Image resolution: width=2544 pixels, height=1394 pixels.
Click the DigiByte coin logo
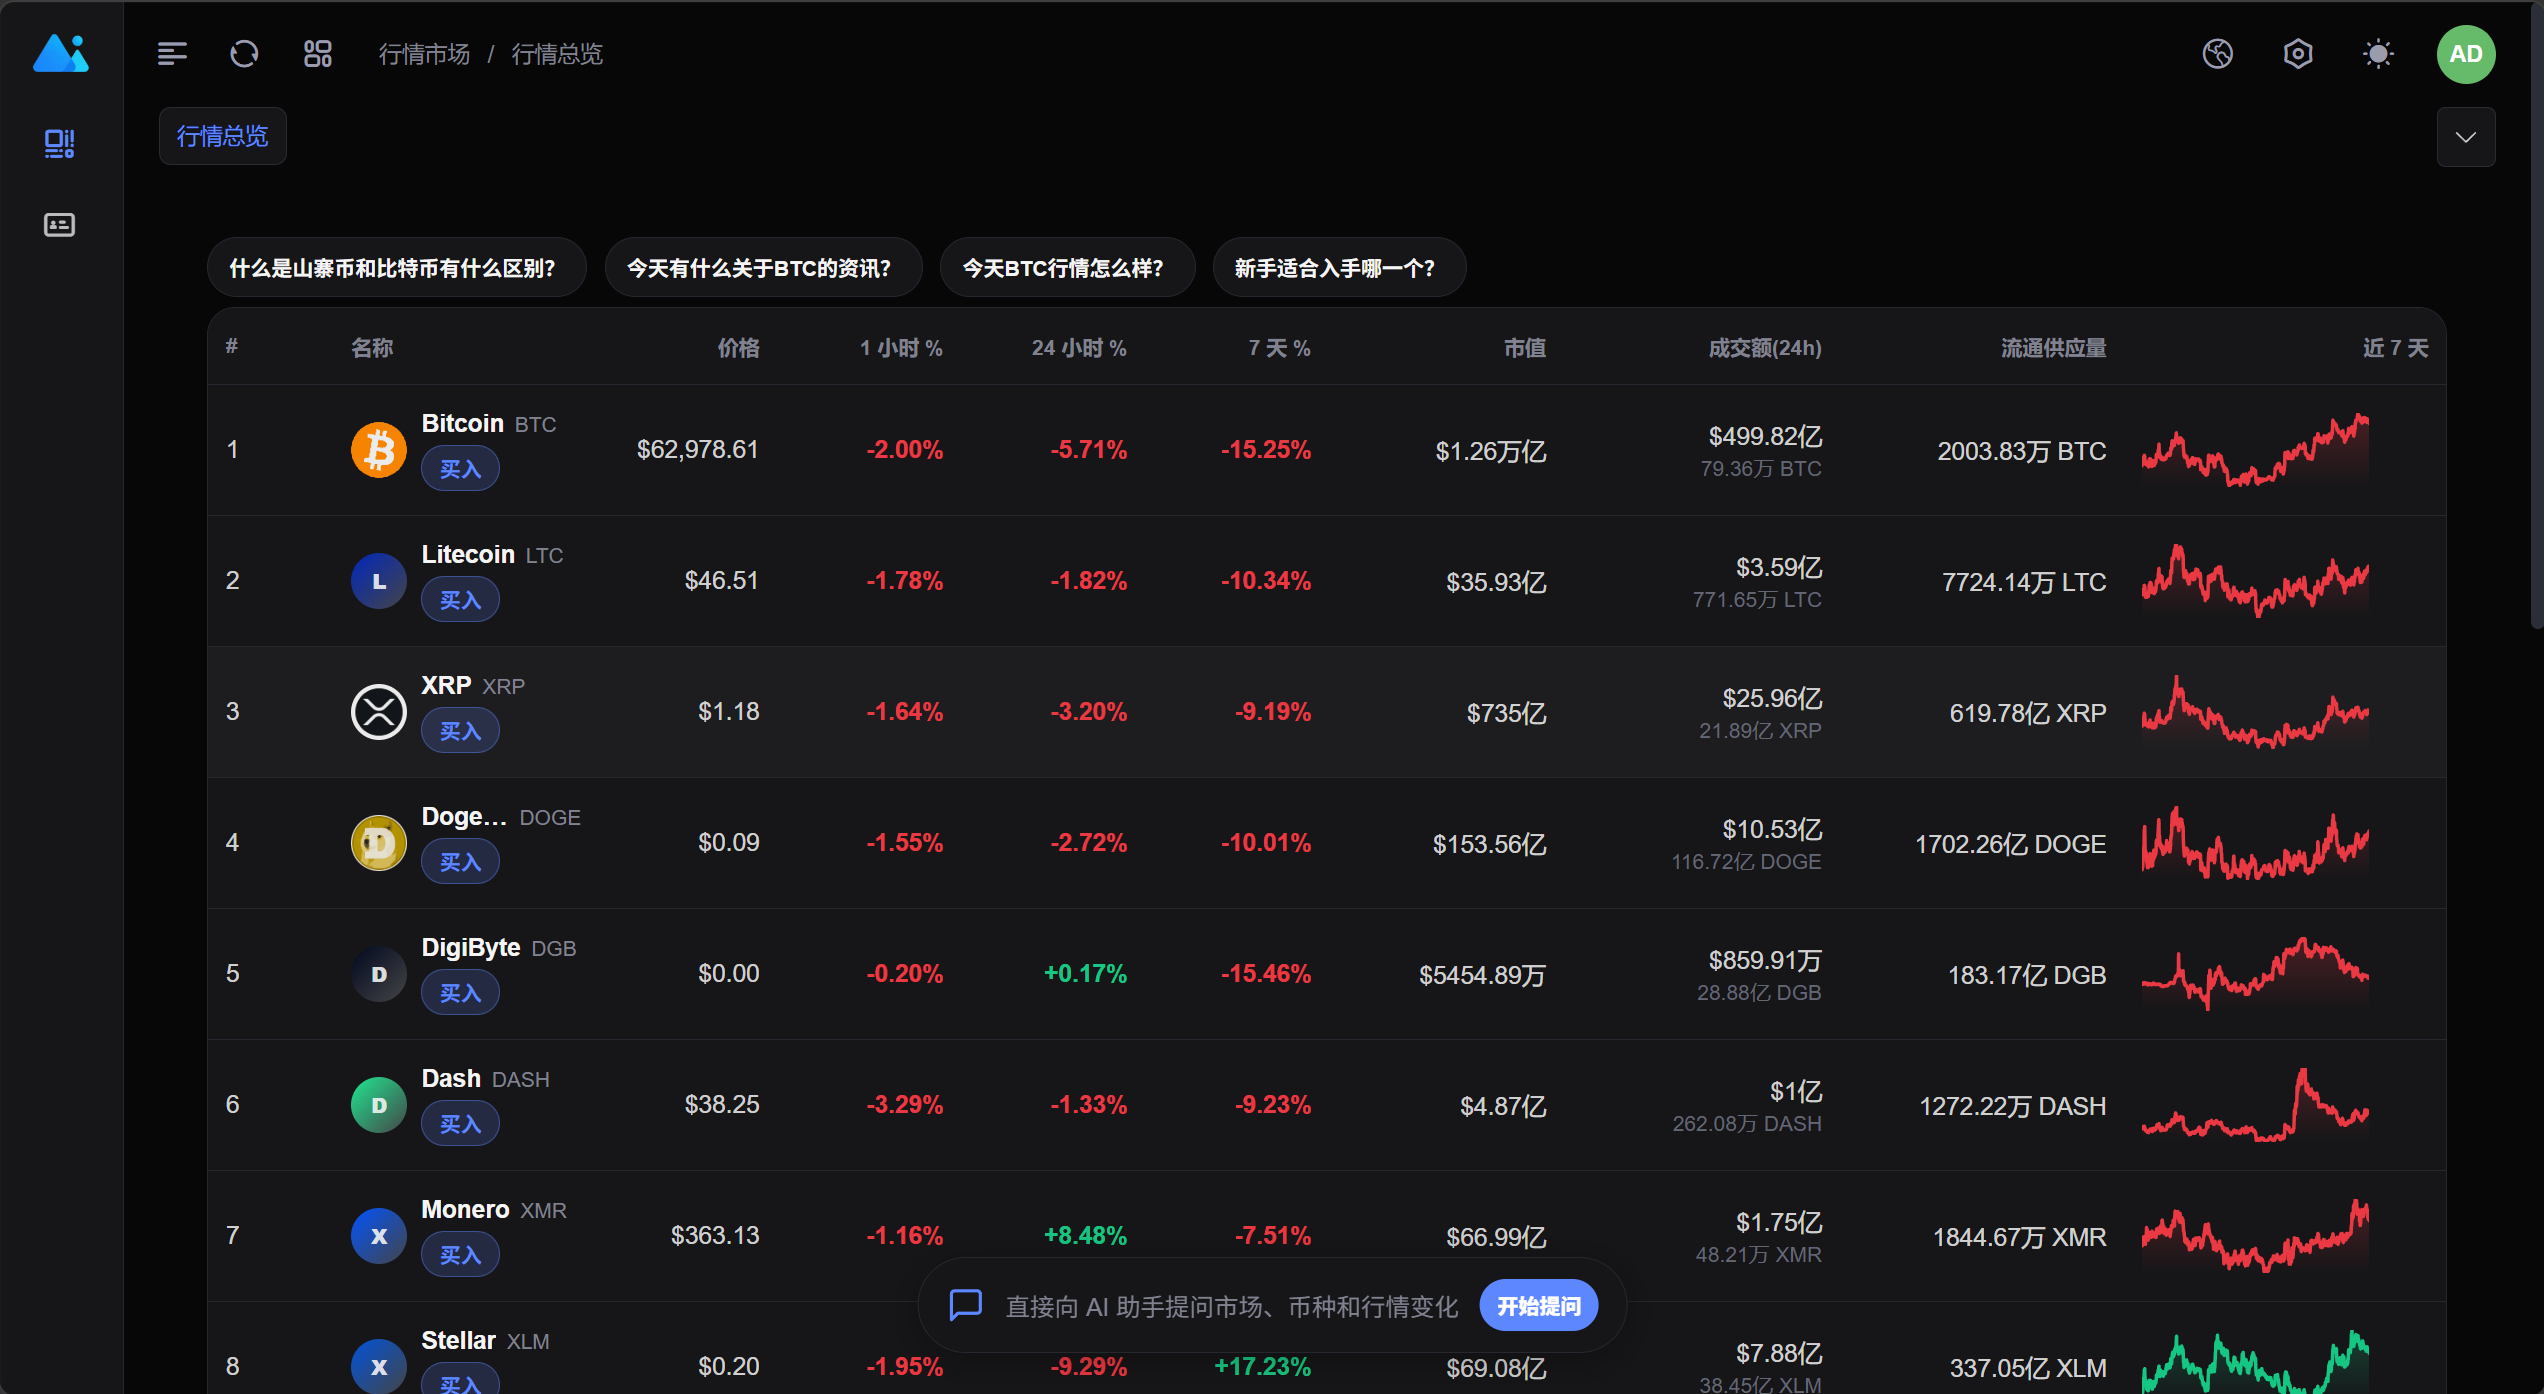(379, 974)
